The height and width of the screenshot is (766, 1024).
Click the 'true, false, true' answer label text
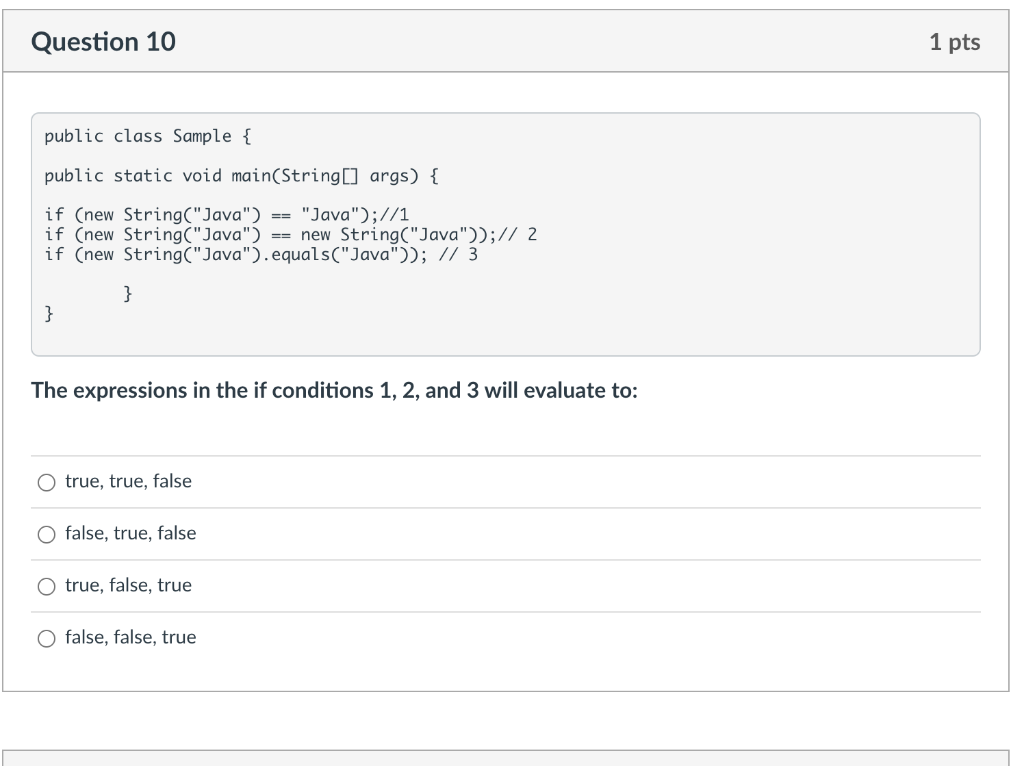[x=128, y=586]
